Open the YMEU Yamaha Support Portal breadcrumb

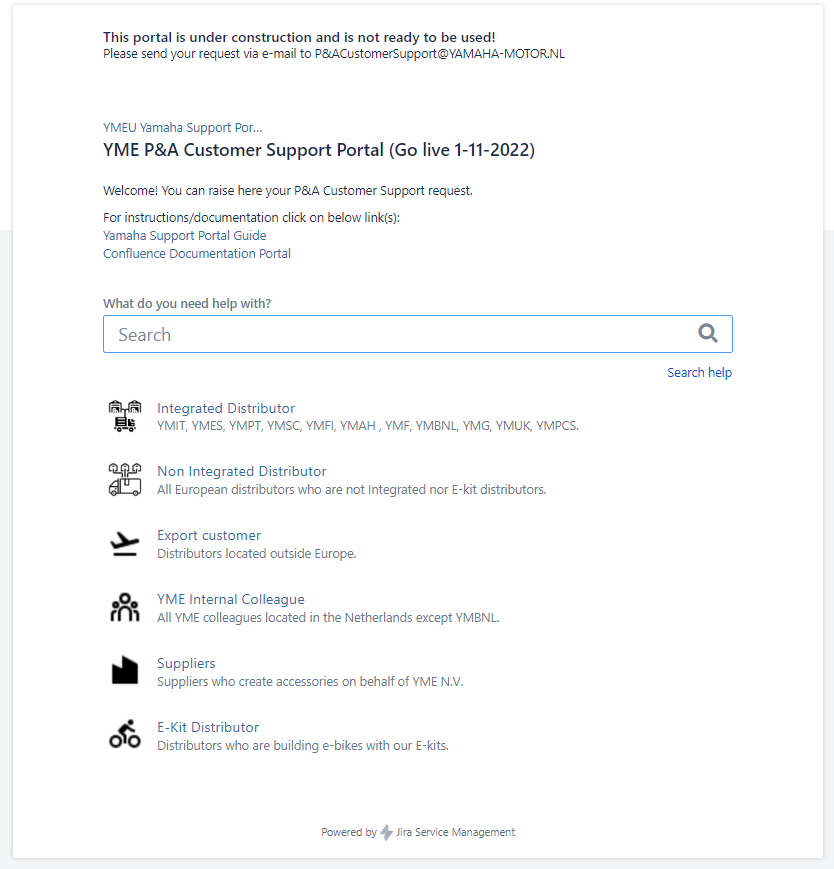click(x=182, y=127)
